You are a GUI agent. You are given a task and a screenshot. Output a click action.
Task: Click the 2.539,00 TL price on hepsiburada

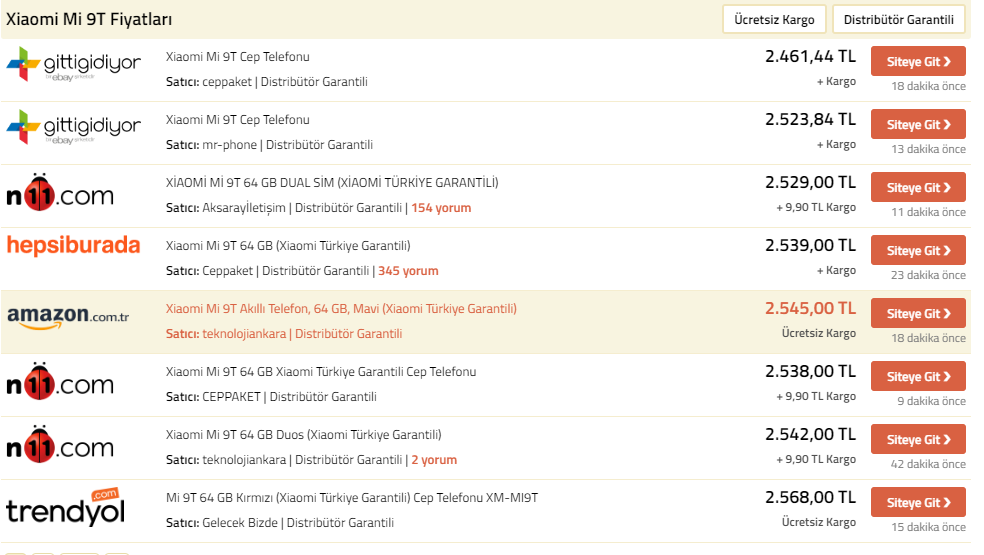pyautogui.click(x=810, y=245)
